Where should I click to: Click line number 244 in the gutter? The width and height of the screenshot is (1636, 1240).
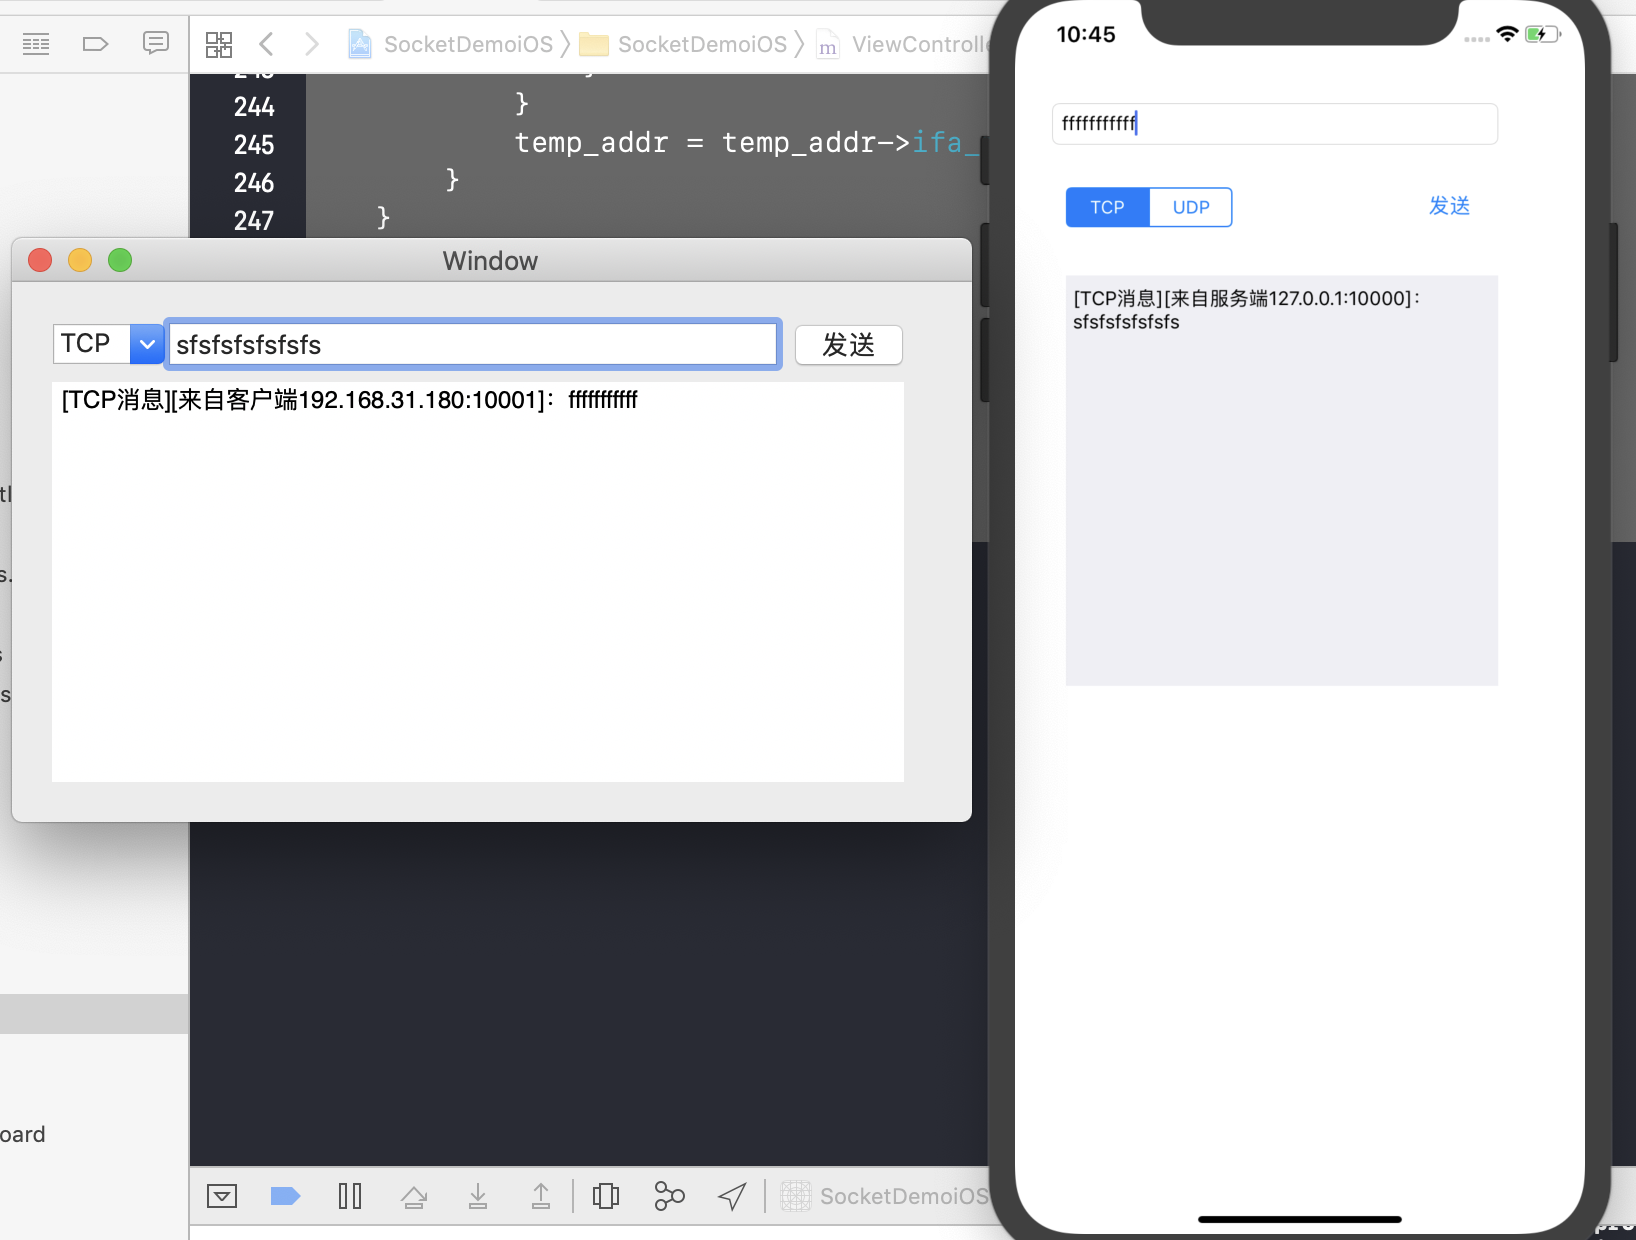pyautogui.click(x=254, y=107)
